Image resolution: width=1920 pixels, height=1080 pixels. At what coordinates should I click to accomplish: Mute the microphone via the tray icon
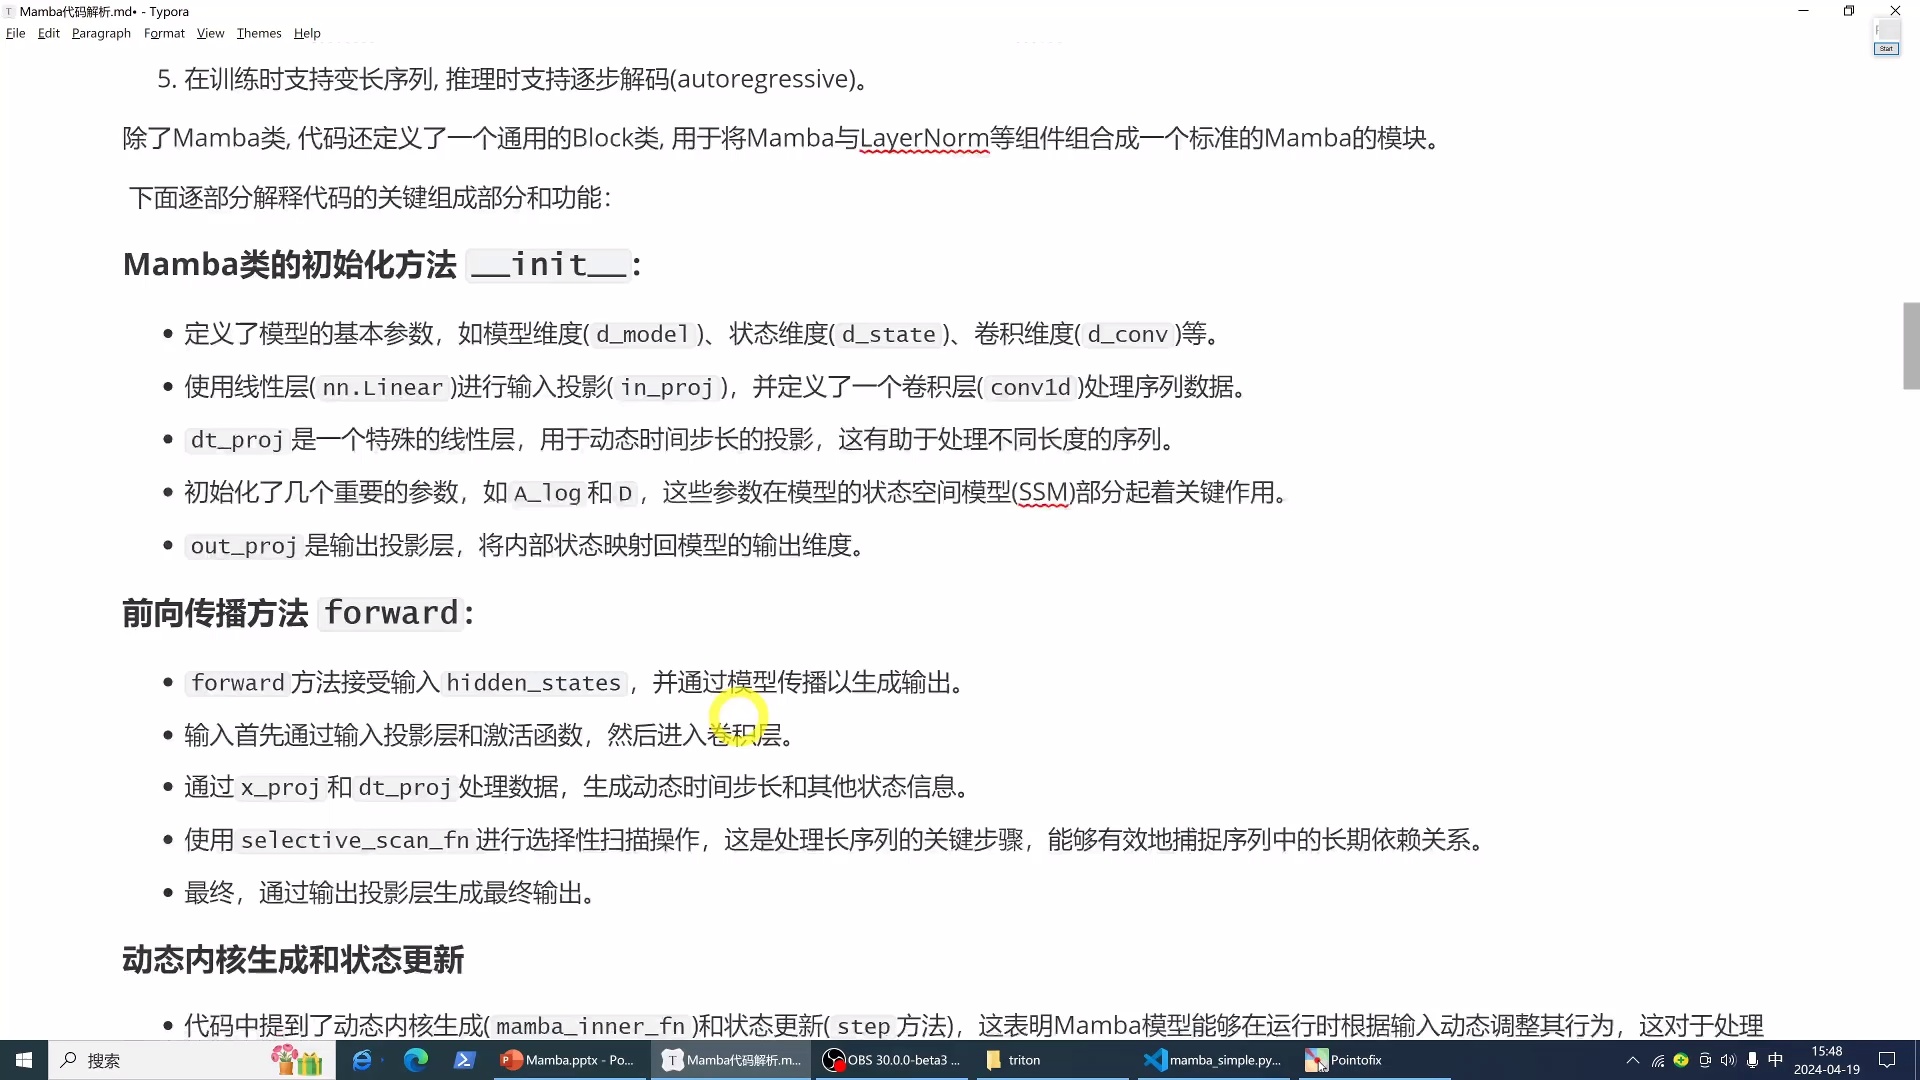1752,1060
